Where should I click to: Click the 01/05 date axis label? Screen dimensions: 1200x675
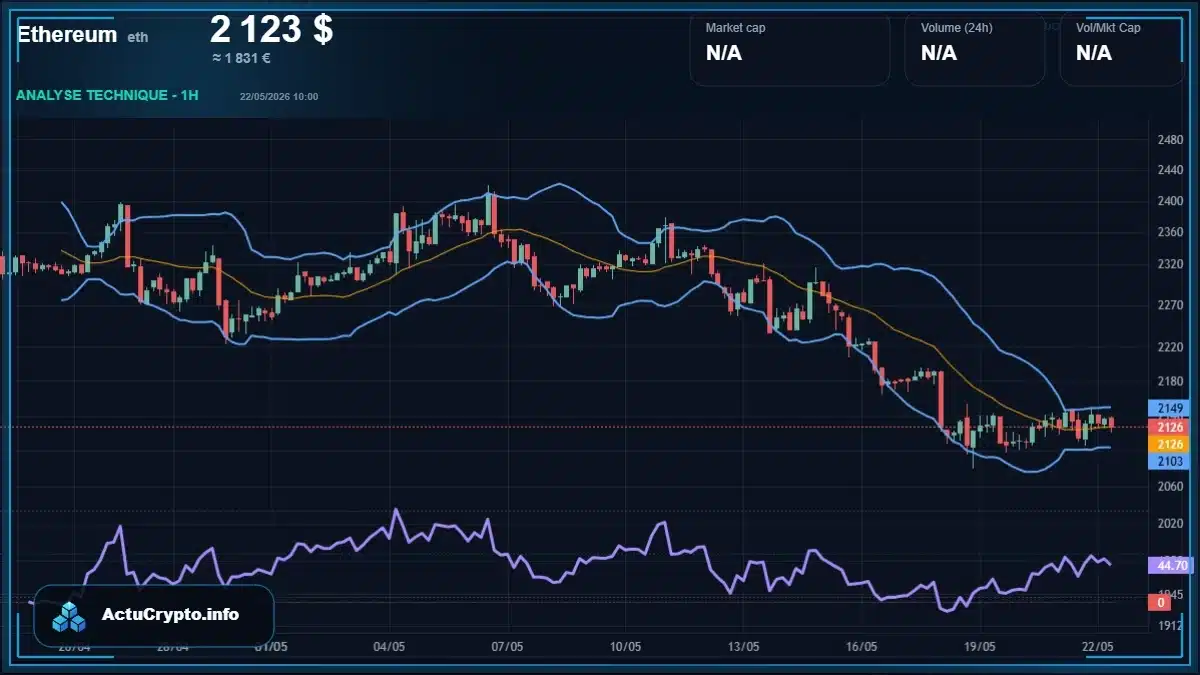(x=271, y=647)
